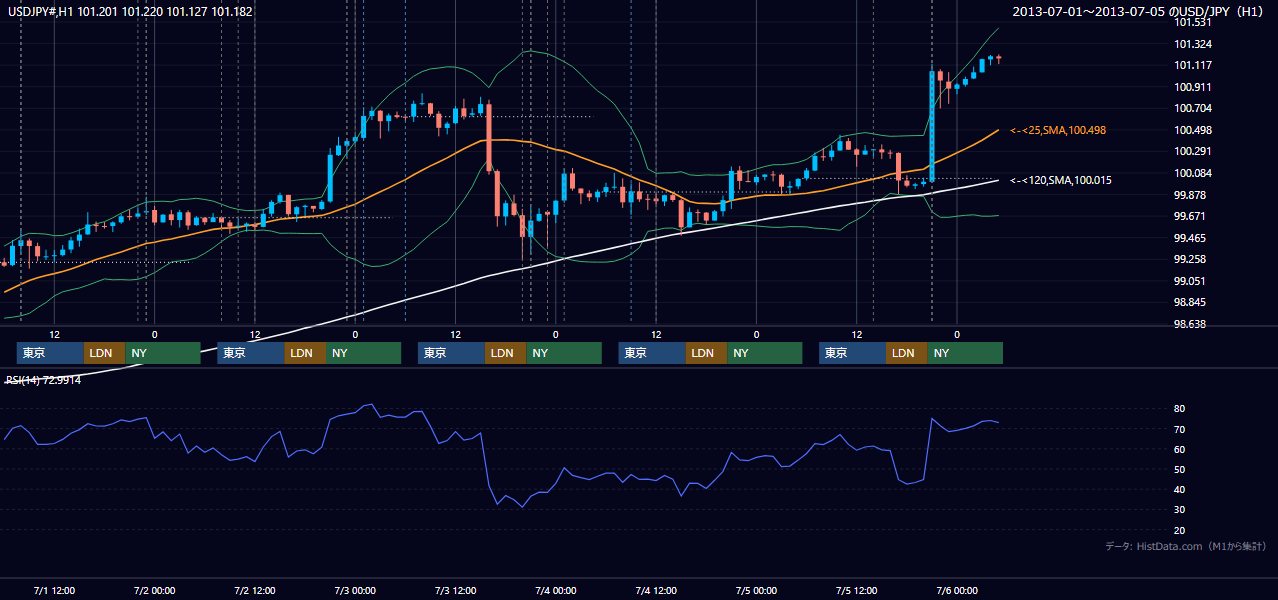Viewport: 1278px width, 600px height.
Task: Open the HistData.com data source credit
Action: coord(1186,546)
